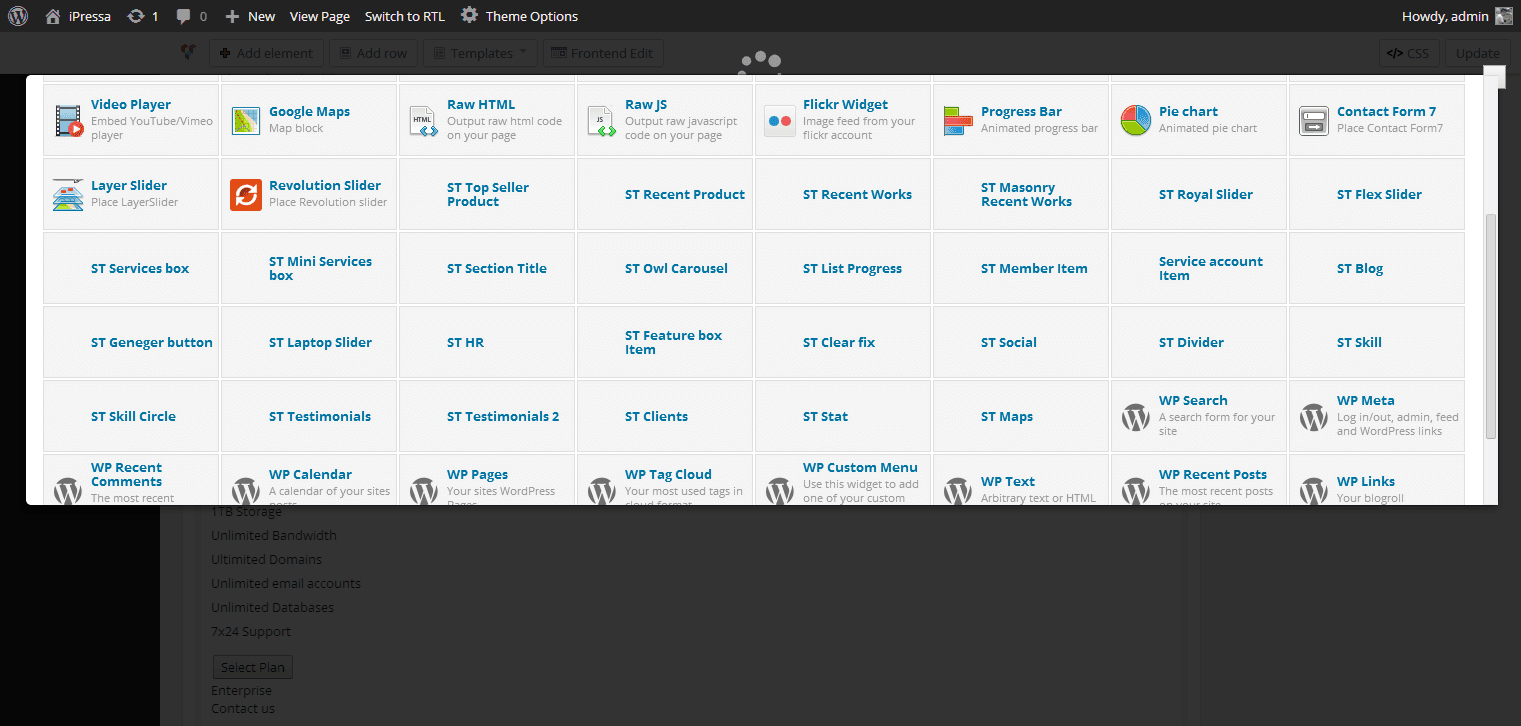Add ST Top Seller Product element
Screen dimensions: 1521x726
[x=487, y=195]
